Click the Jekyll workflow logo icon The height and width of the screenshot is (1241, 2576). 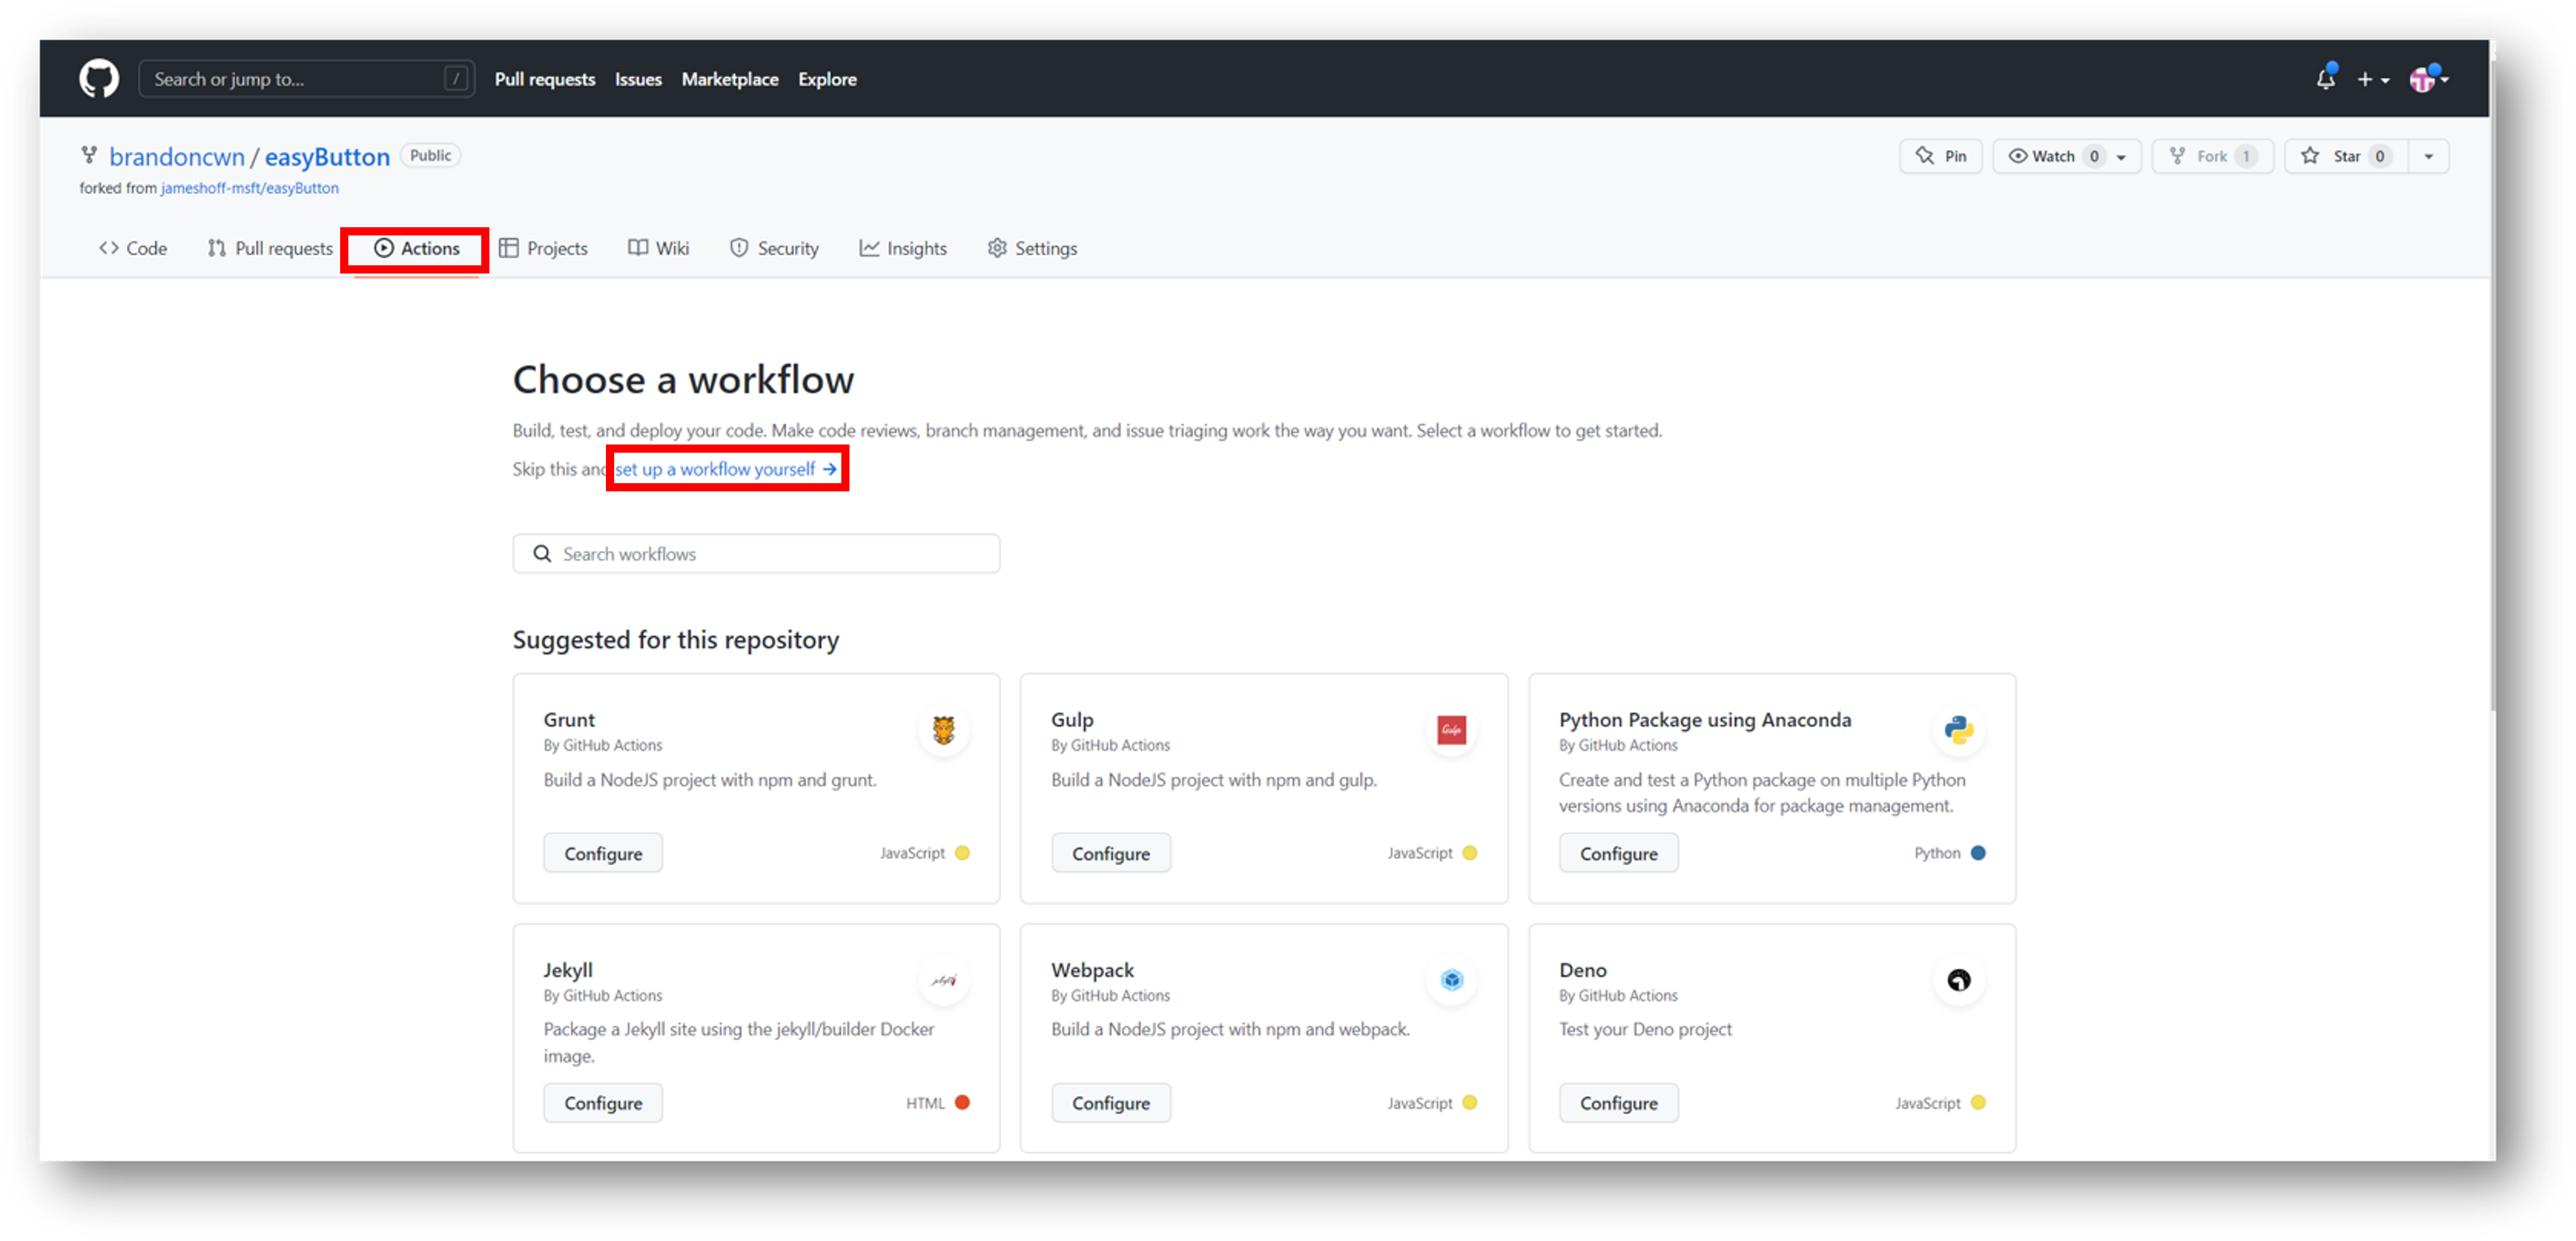(x=943, y=980)
